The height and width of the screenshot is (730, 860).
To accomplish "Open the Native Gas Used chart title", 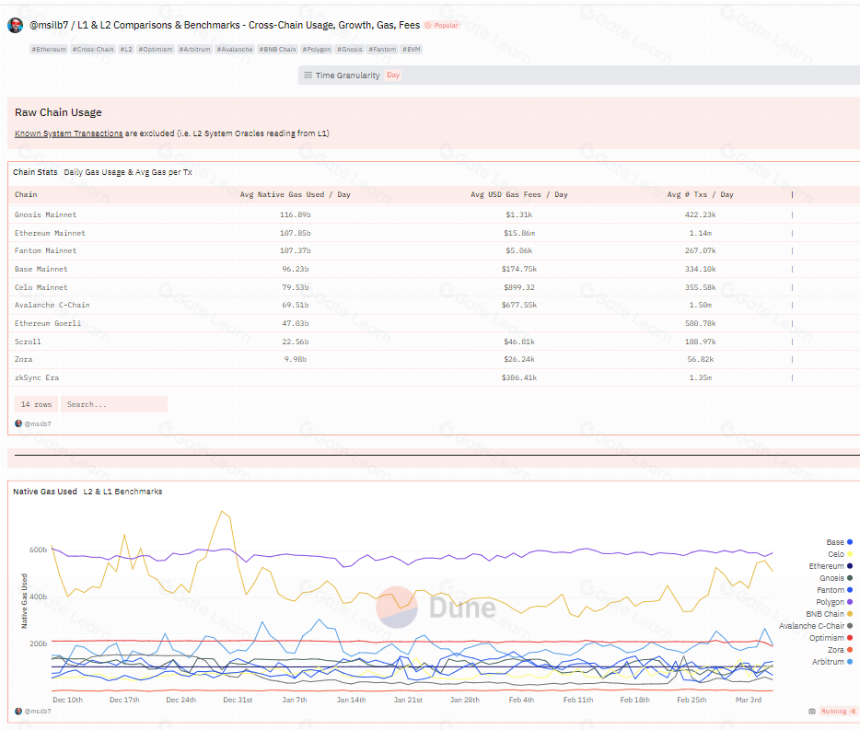I will (45, 491).
